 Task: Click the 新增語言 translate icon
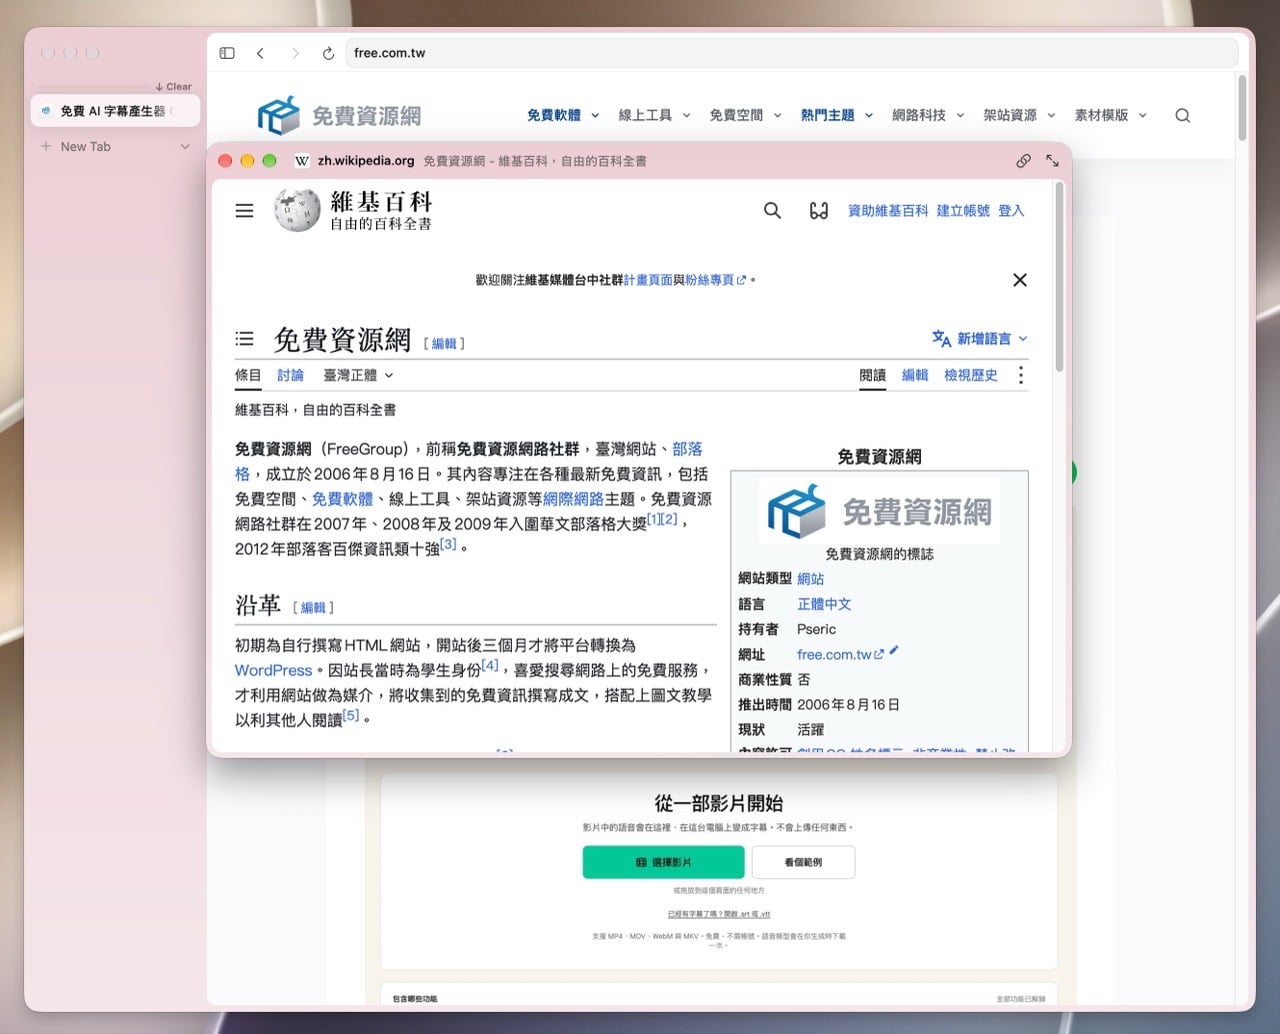[x=941, y=339]
